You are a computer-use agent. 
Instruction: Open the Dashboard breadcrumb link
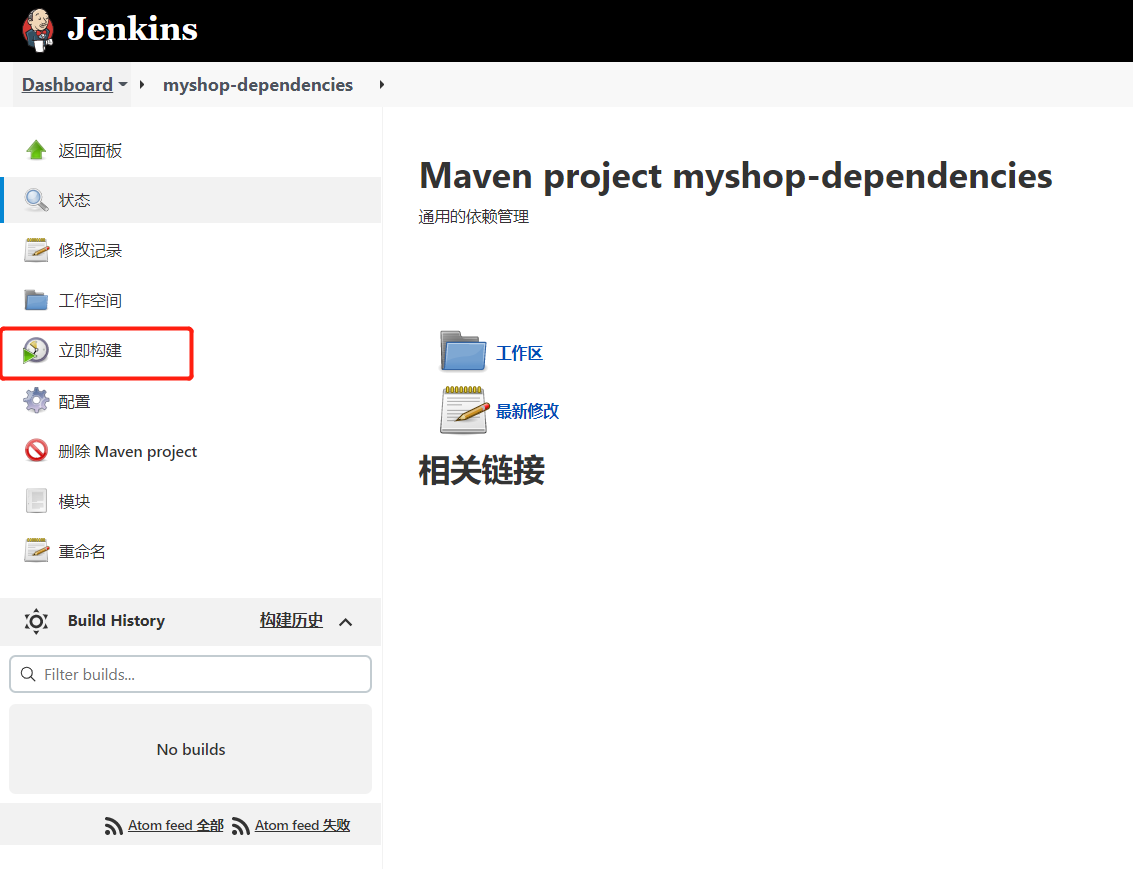point(67,85)
